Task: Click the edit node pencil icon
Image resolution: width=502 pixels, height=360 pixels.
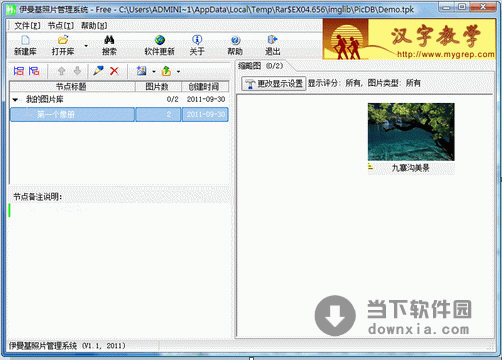Action: pyautogui.click(x=98, y=71)
